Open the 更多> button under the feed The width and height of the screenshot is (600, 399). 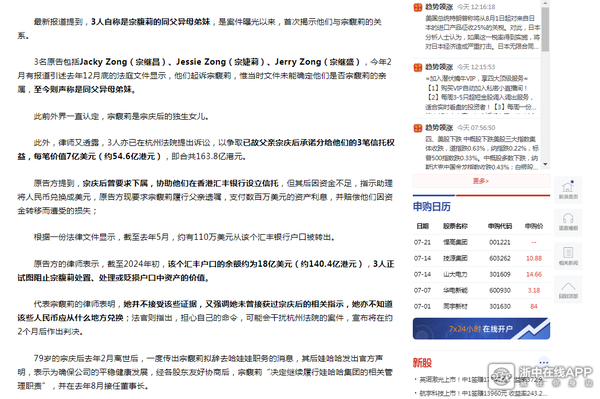(481, 181)
